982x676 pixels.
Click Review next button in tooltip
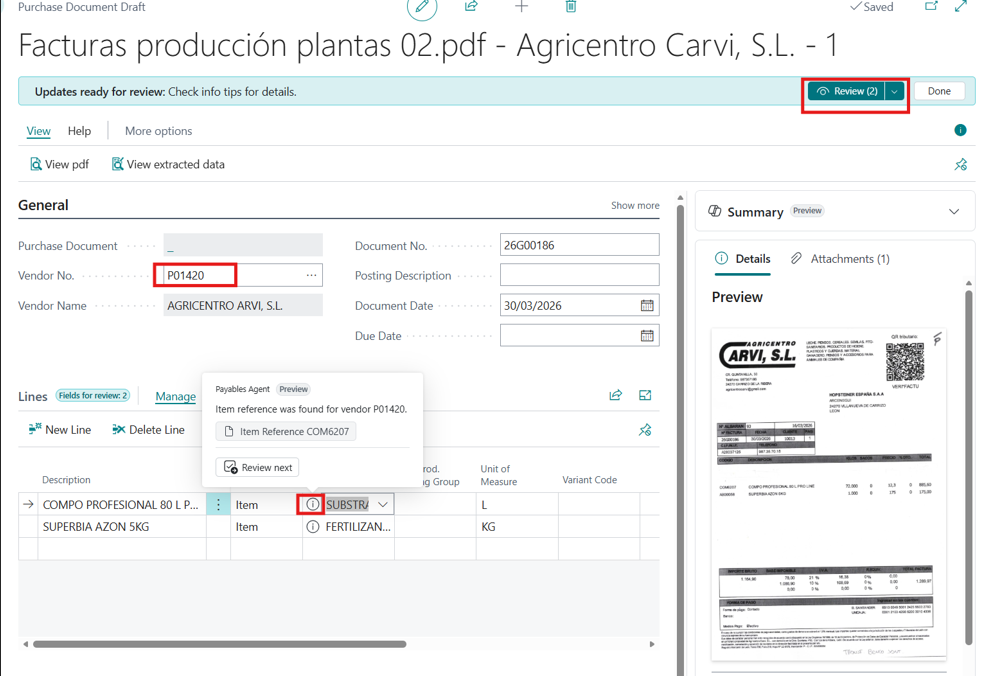(x=257, y=467)
